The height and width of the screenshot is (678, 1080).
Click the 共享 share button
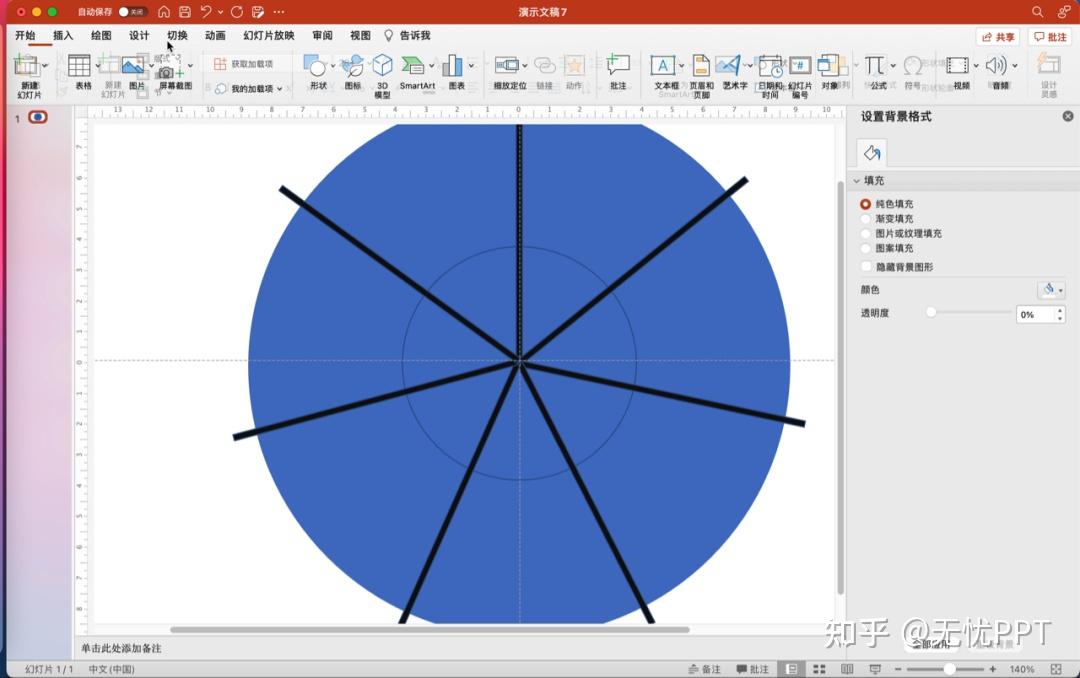click(997, 37)
